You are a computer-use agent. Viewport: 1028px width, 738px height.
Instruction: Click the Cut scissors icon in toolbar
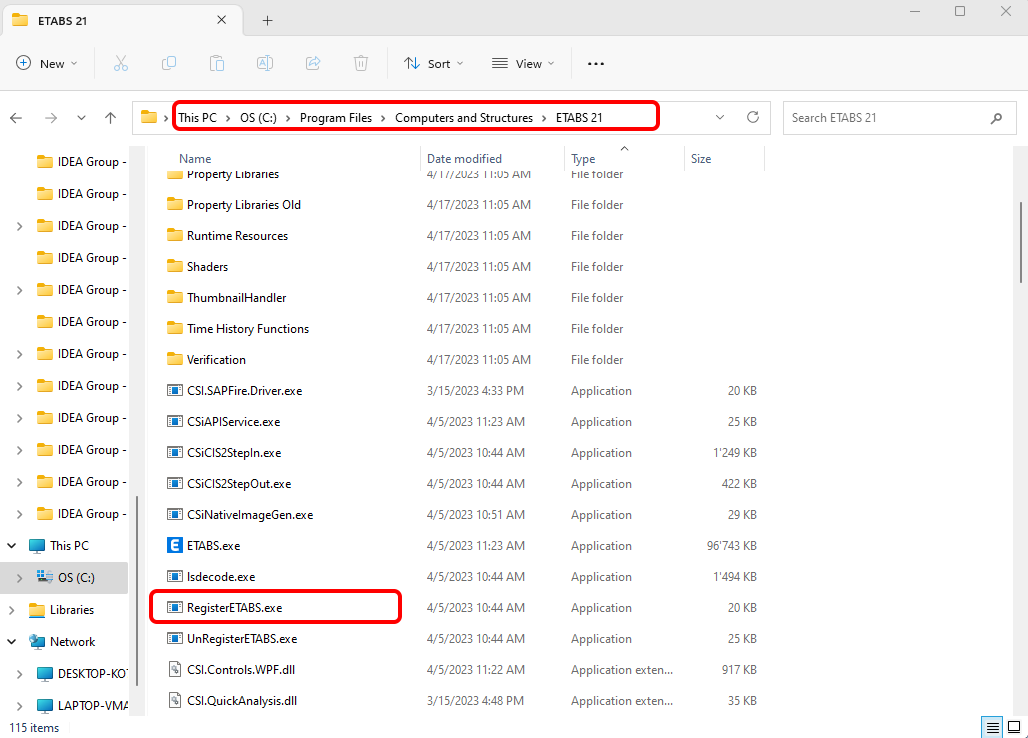(121, 63)
